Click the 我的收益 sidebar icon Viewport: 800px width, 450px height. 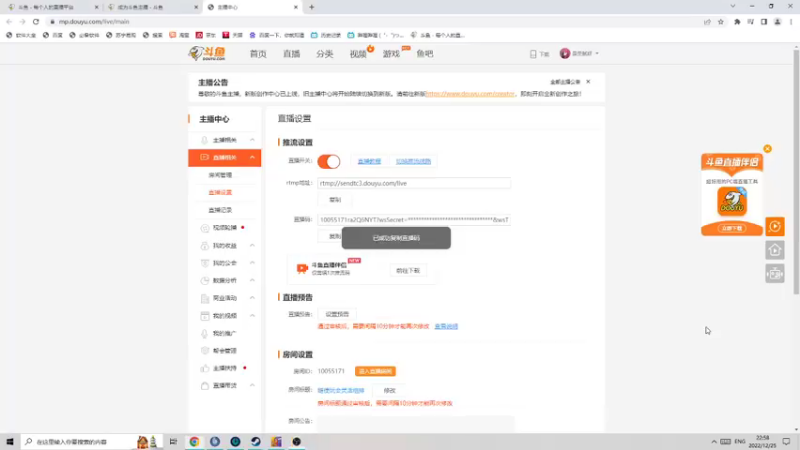coord(205,246)
